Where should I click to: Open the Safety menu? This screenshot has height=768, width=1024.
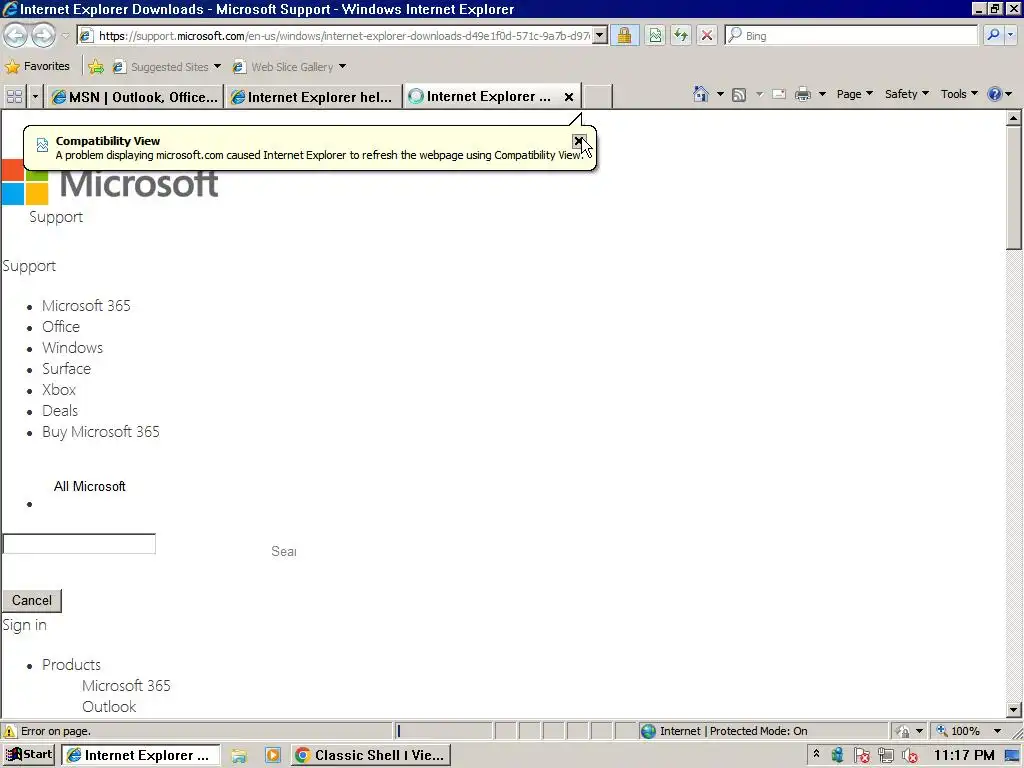tap(906, 94)
